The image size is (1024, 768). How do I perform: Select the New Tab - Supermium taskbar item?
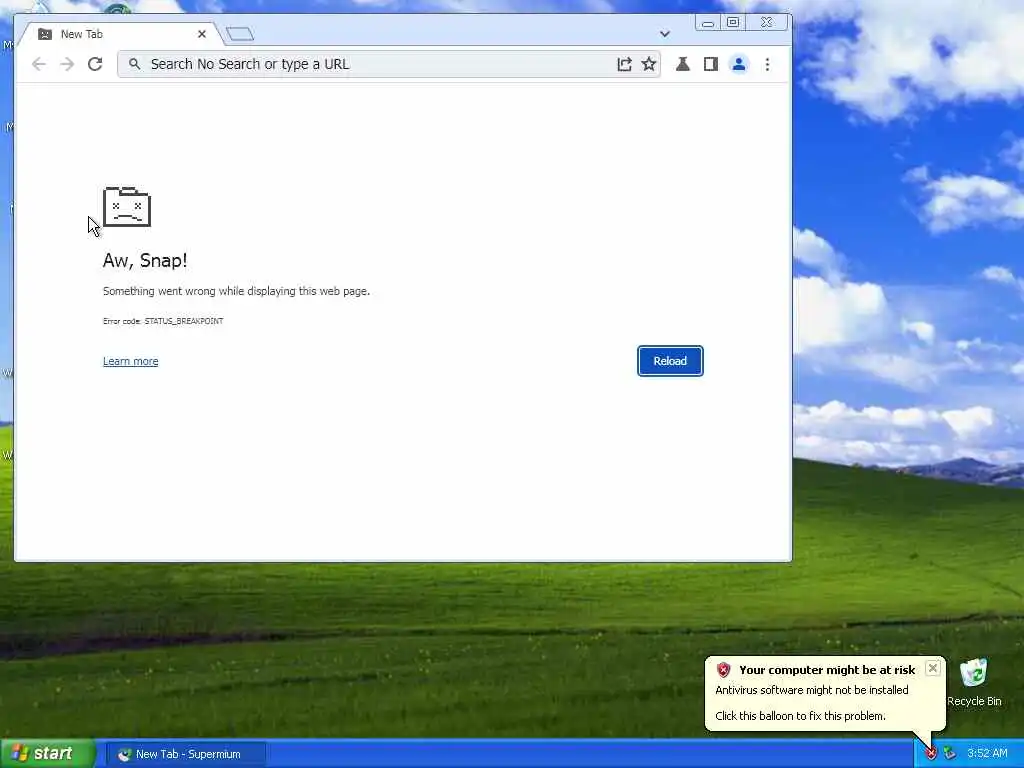[185, 754]
